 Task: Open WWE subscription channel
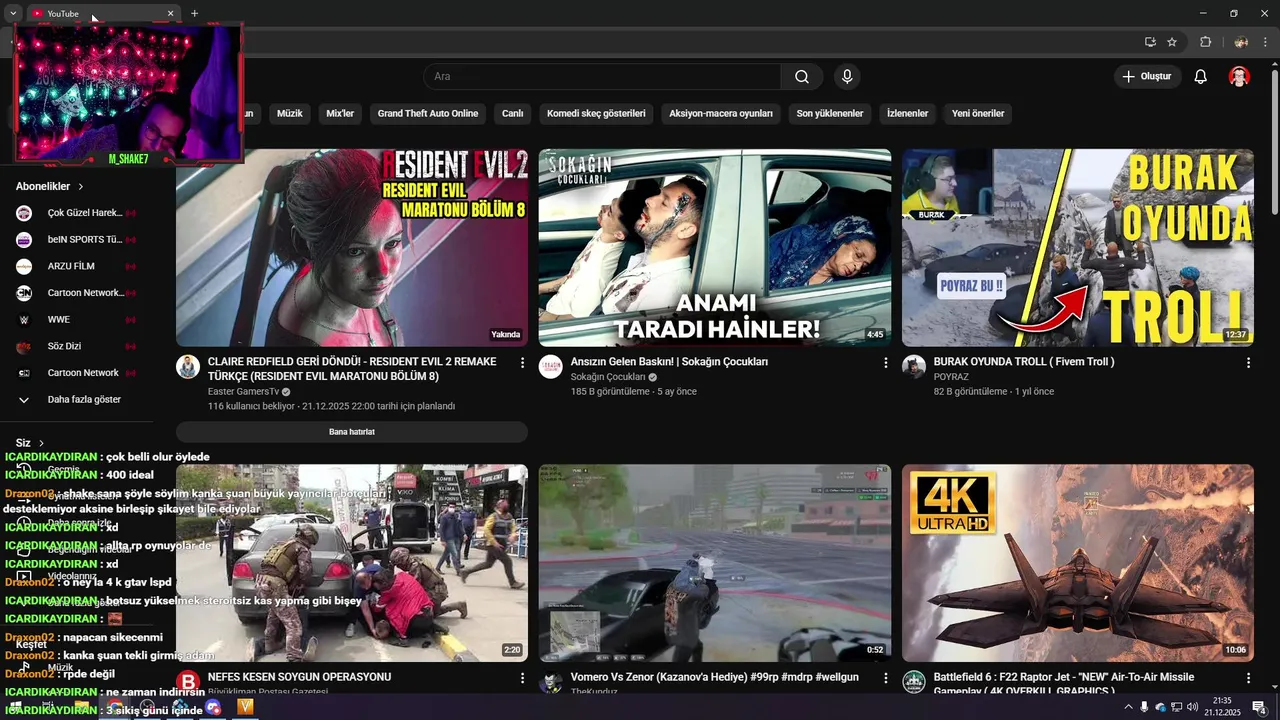pos(76,320)
